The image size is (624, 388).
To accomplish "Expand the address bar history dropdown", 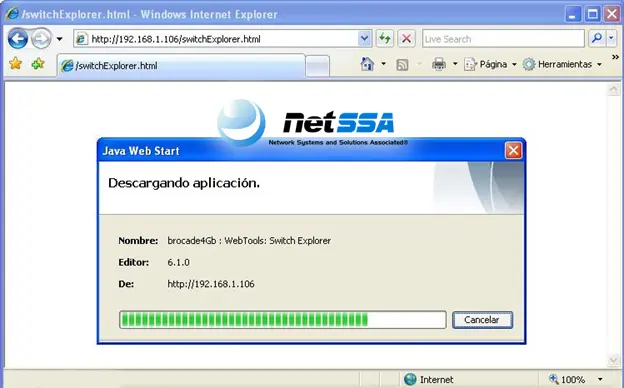I will click(x=364, y=39).
